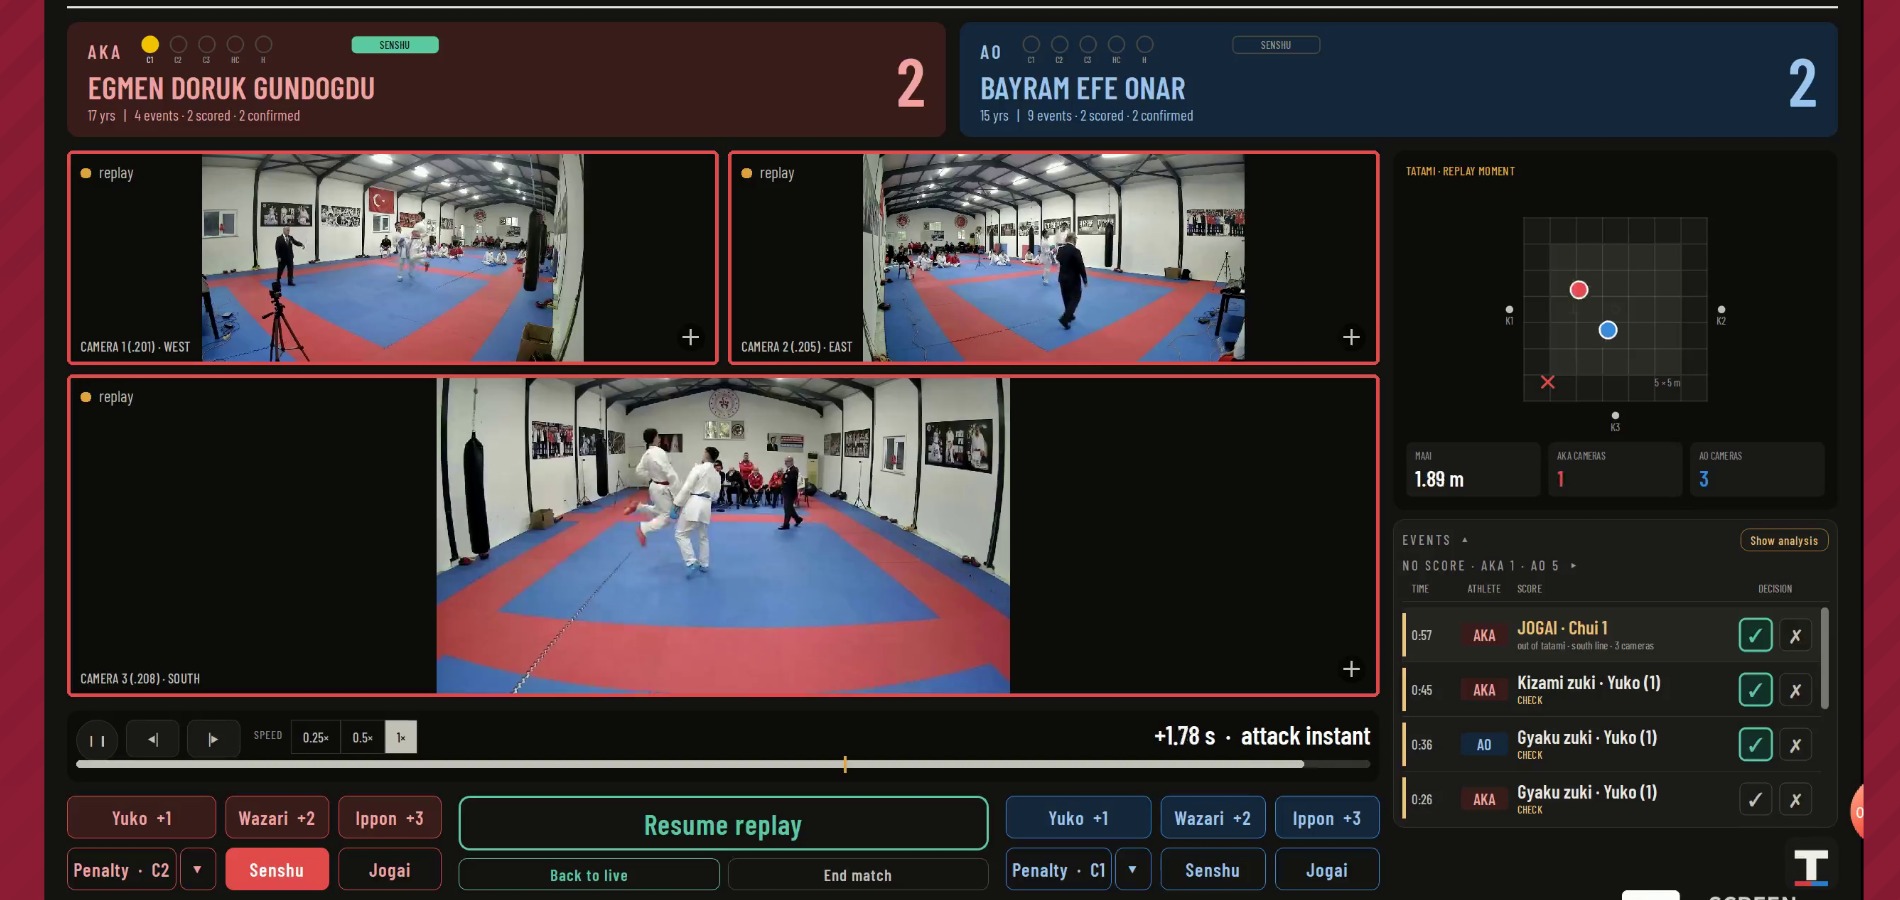Reject the 0:26 AKA Gyaku zuki event
Viewport: 1900px width, 900px height.
tap(1795, 799)
